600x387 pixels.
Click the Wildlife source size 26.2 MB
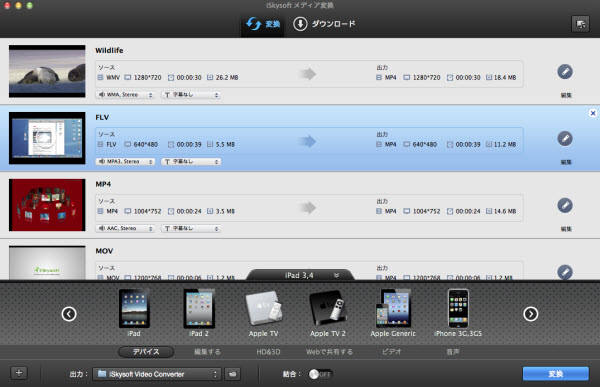pos(227,77)
